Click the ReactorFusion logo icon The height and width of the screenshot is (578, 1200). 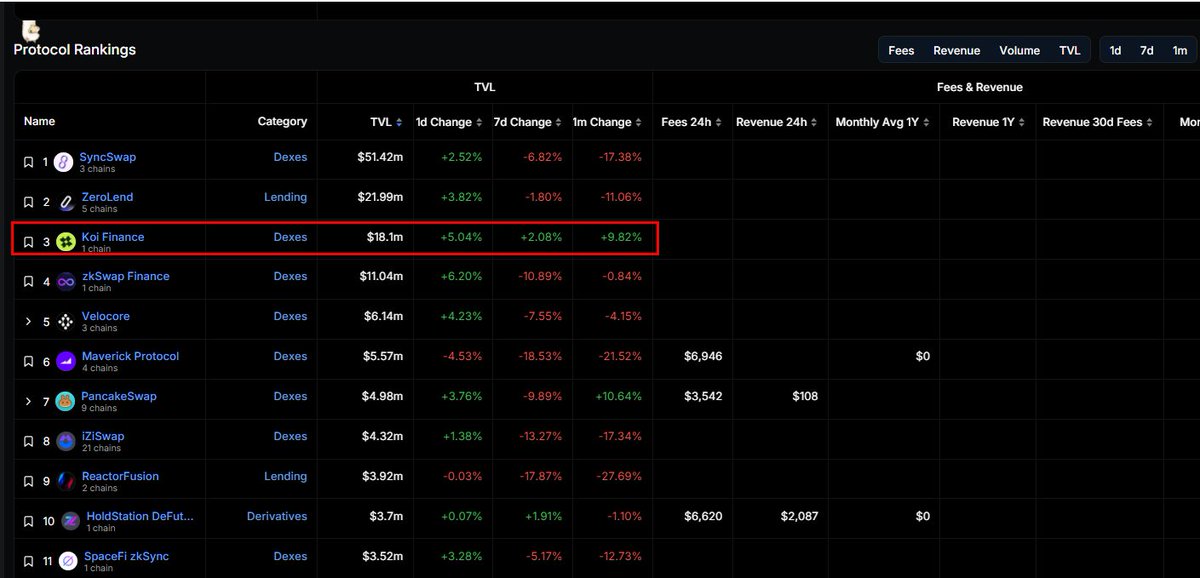click(66, 481)
